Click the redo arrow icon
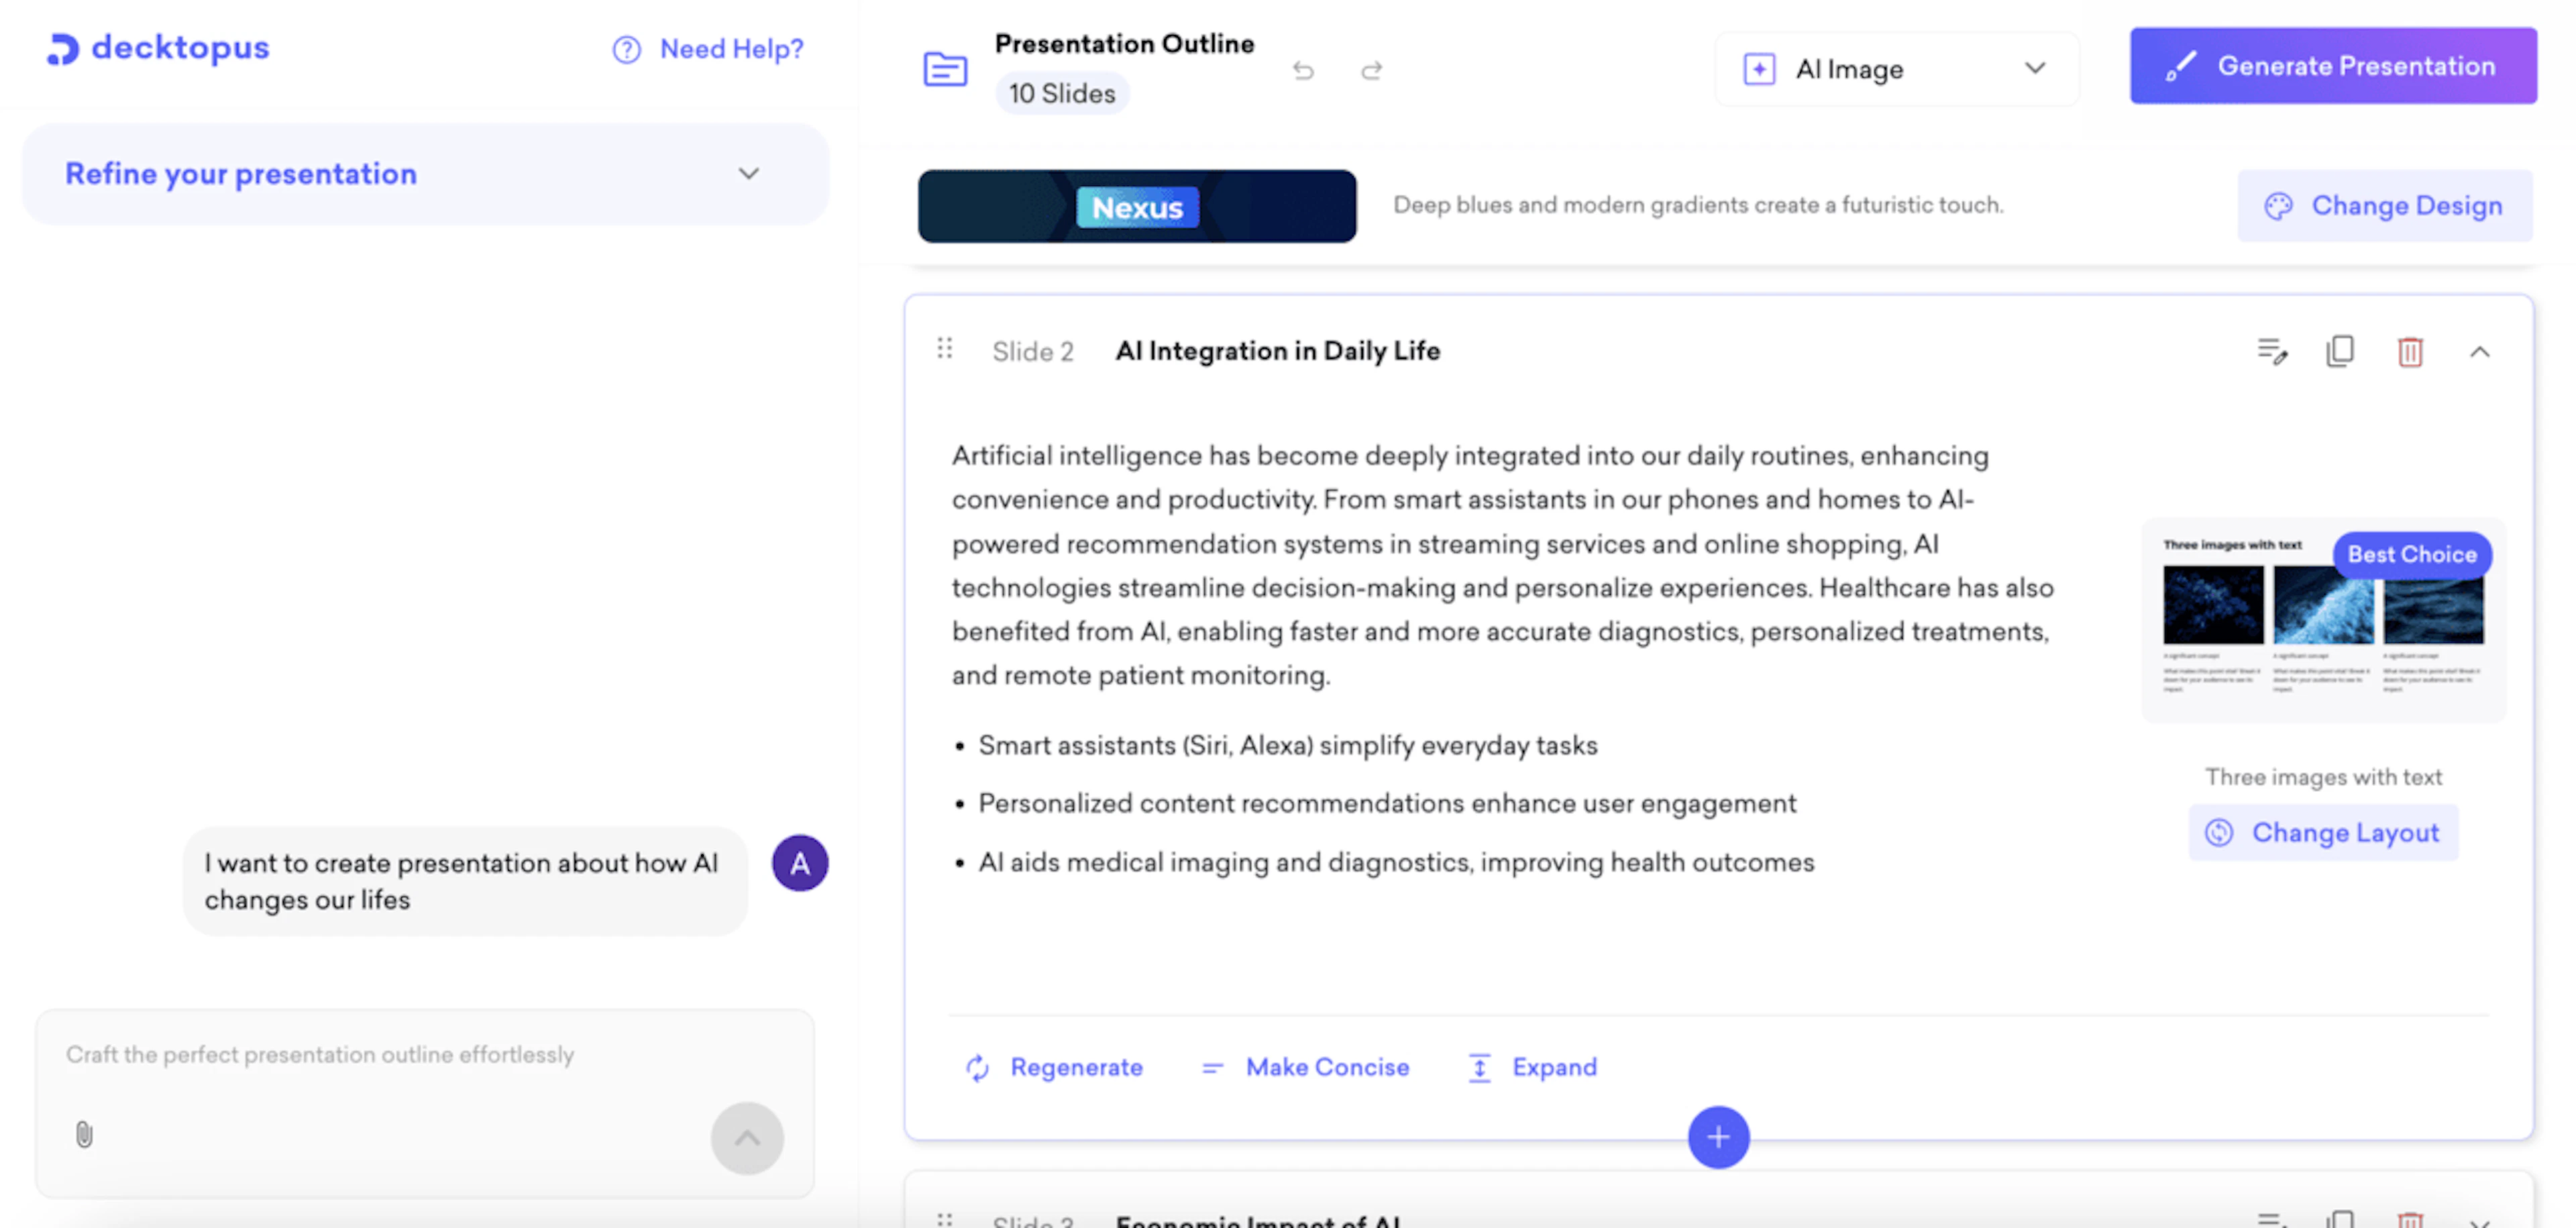2576x1228 pixels. point(1372,70)
